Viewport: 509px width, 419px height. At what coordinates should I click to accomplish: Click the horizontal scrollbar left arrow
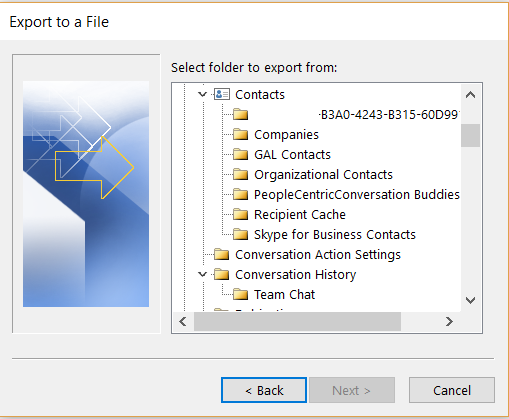pyautogui.click(x=183, y=322)
